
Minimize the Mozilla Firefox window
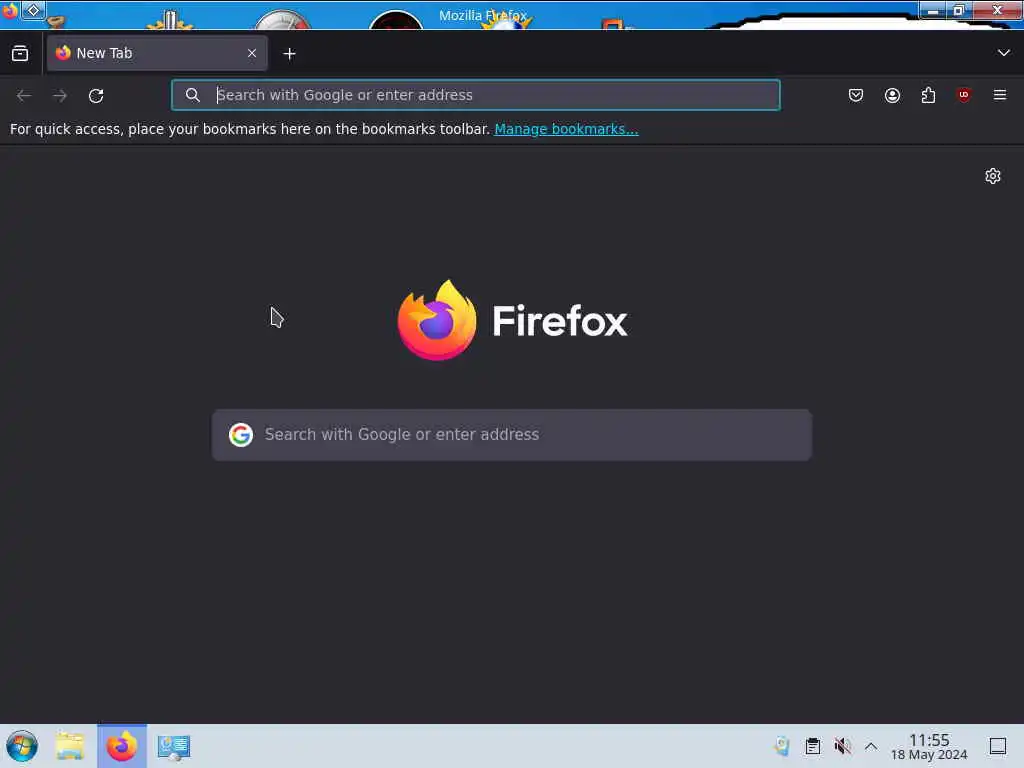tap(933, 10)
